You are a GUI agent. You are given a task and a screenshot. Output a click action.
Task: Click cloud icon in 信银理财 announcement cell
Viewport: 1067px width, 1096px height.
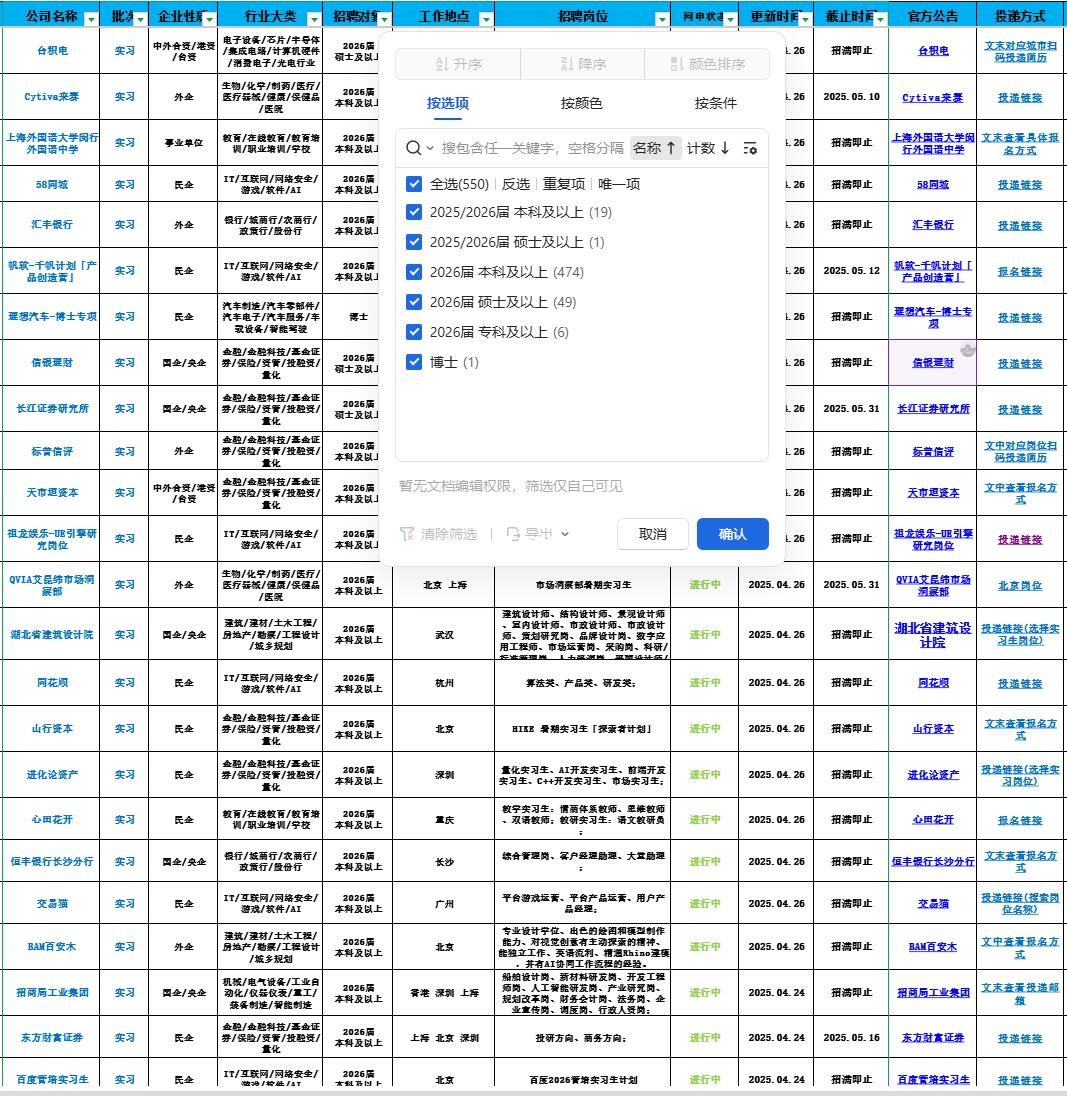967,350
